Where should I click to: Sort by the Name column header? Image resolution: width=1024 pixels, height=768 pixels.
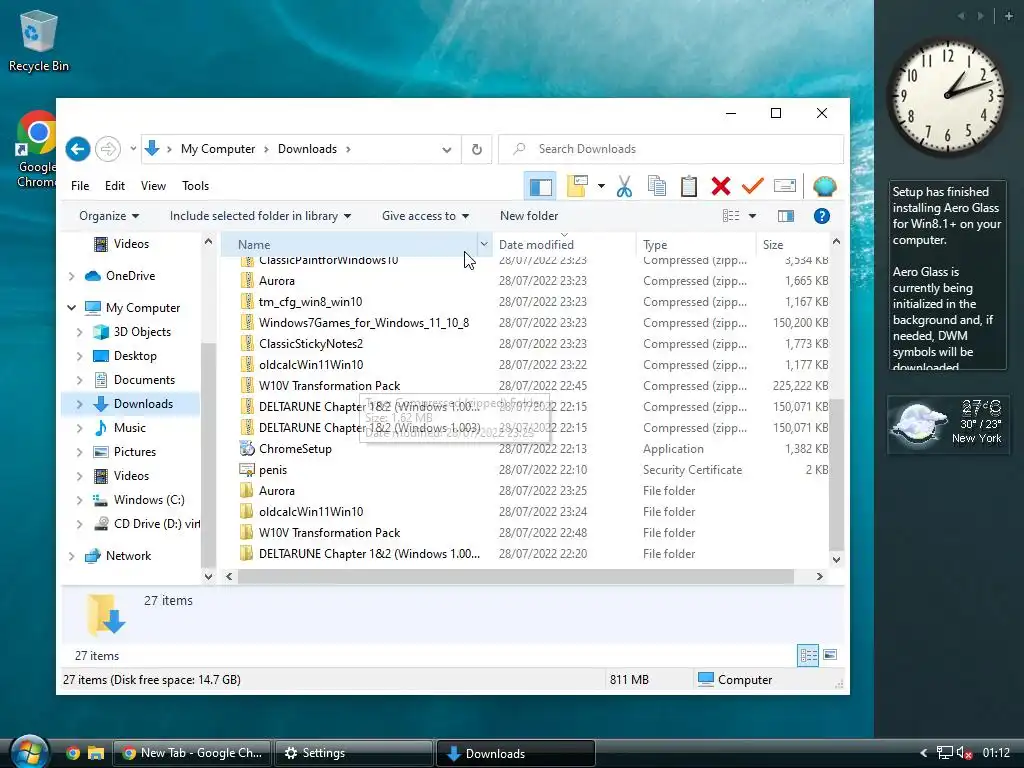coord(349,245)
